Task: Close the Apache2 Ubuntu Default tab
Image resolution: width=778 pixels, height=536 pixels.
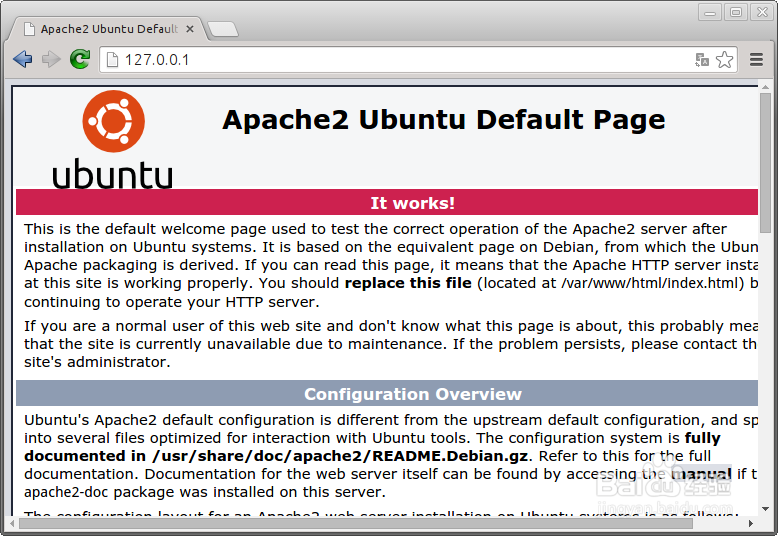Action: pyautogui.click(x=190, y=29)
